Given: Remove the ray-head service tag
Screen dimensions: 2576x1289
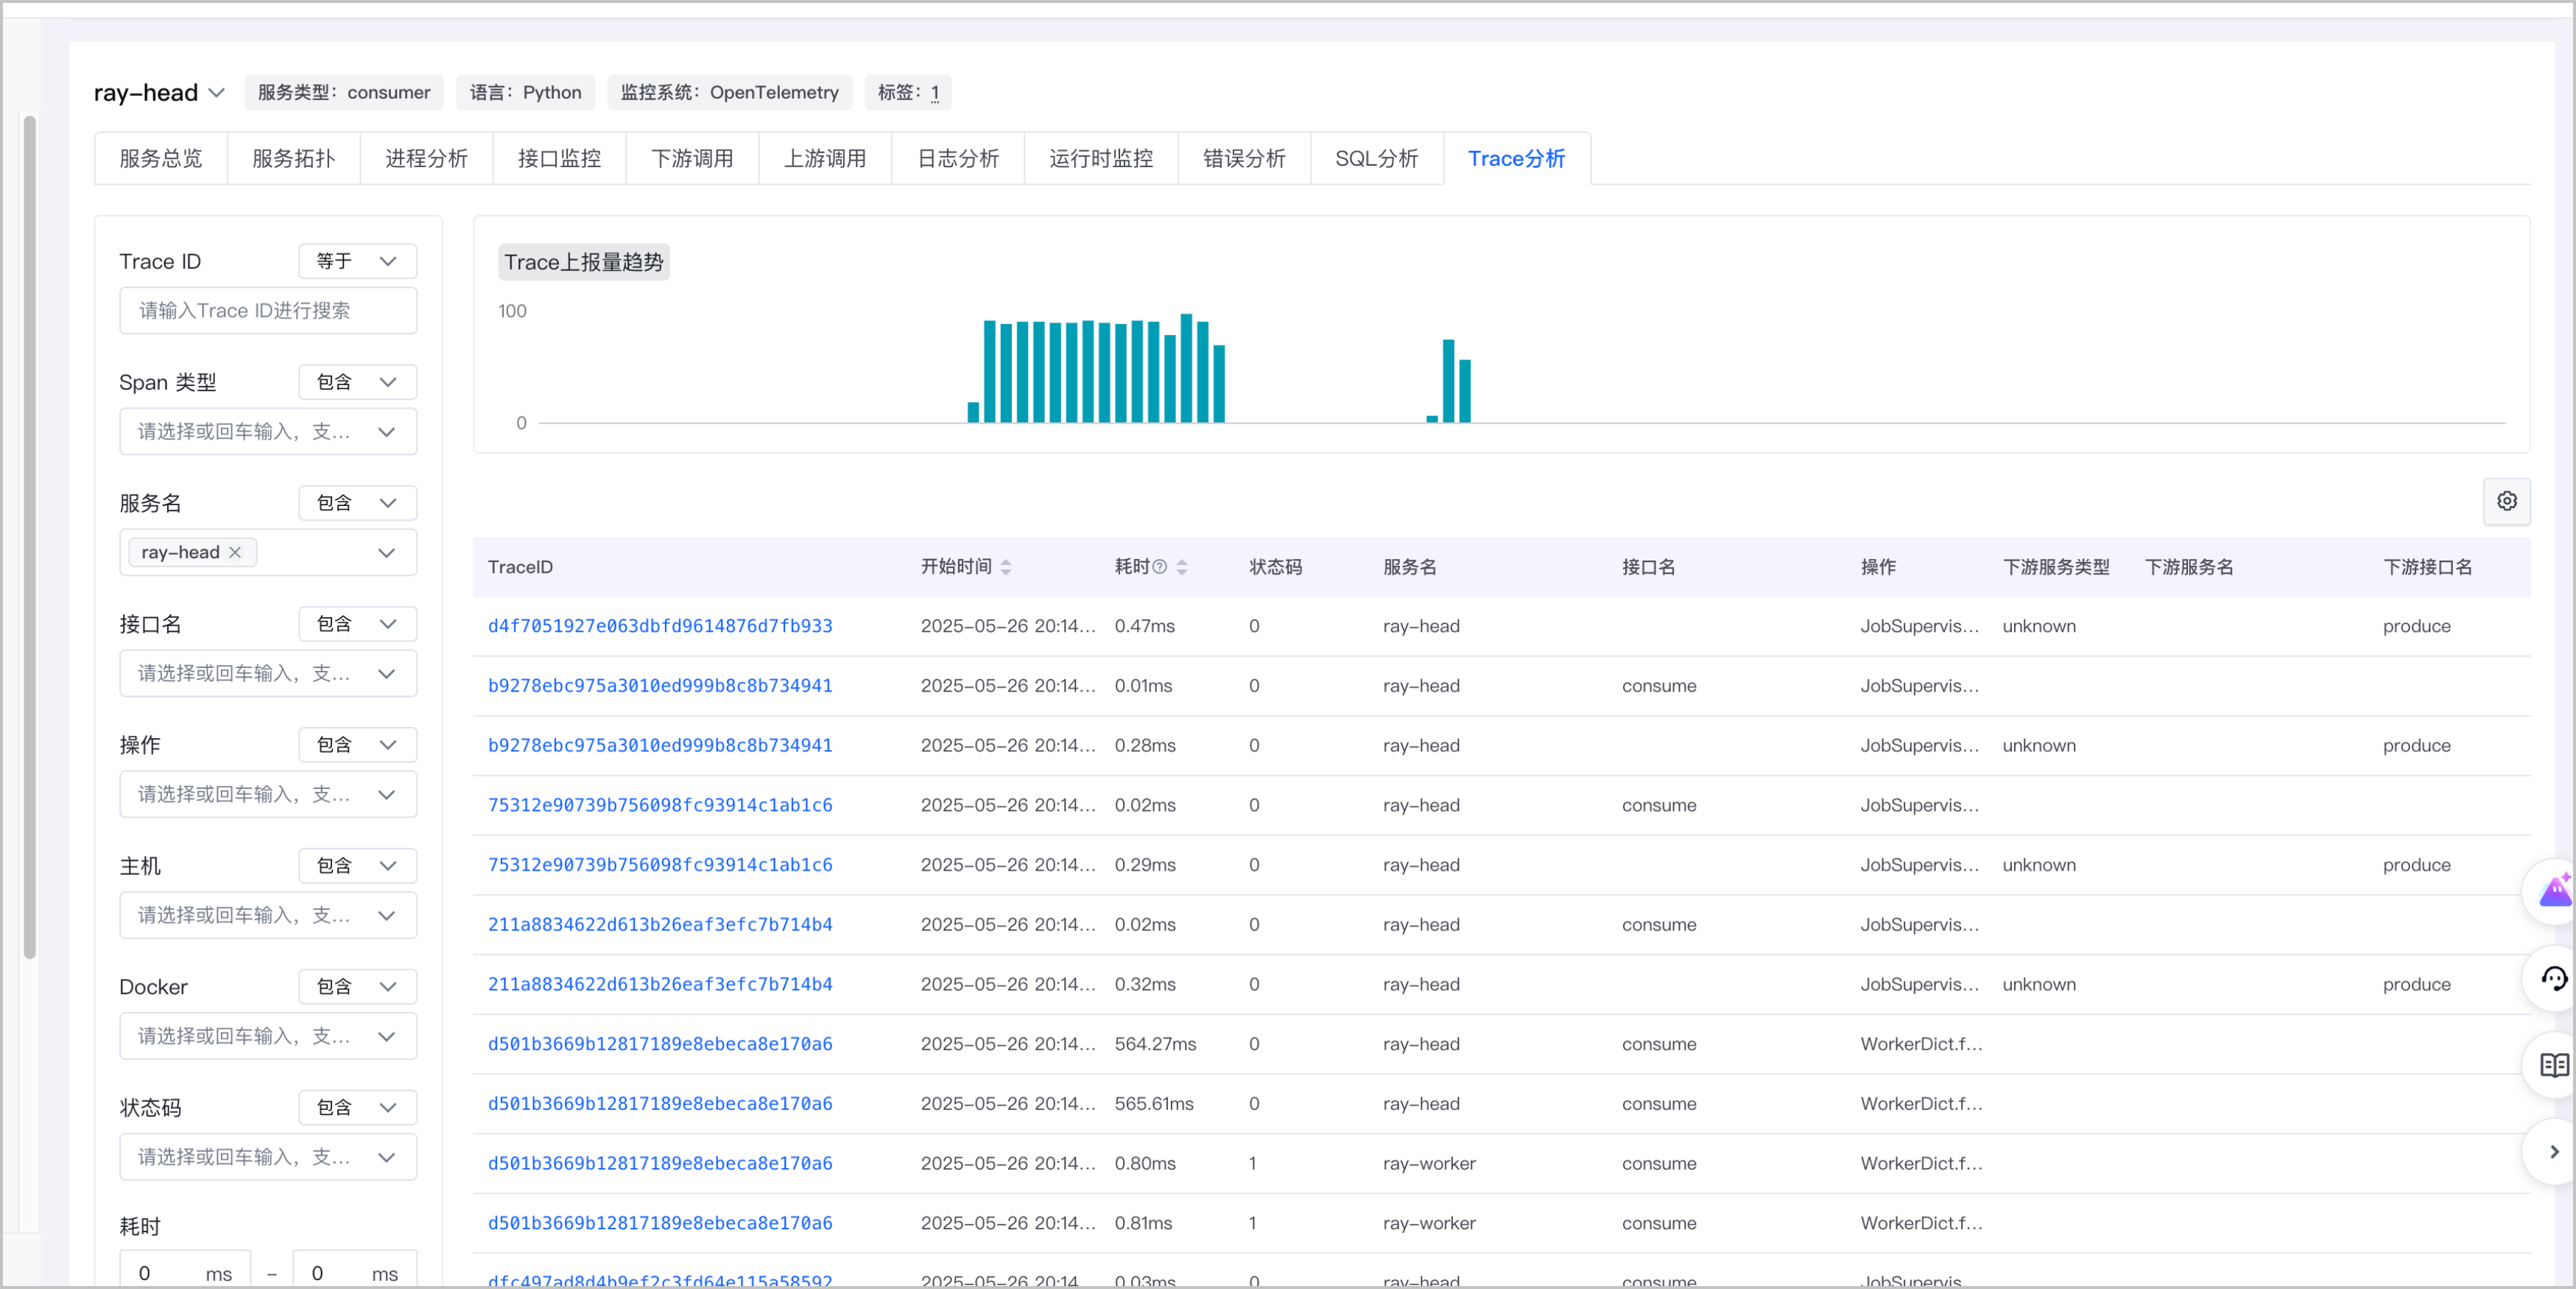Looking at the screenshot, I should coord(235,552).
